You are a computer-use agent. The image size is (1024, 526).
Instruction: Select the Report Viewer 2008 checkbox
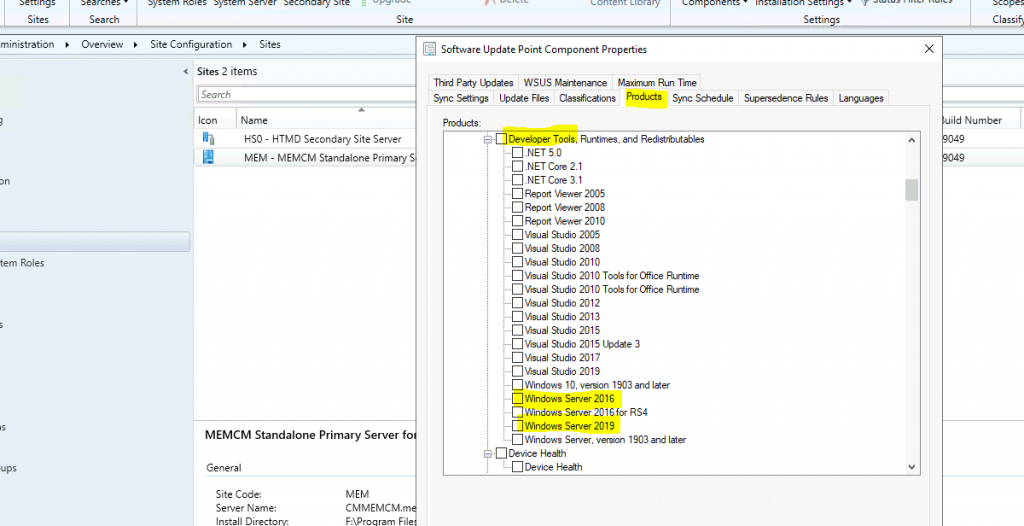pyautogui.click(x=517, y=208)
